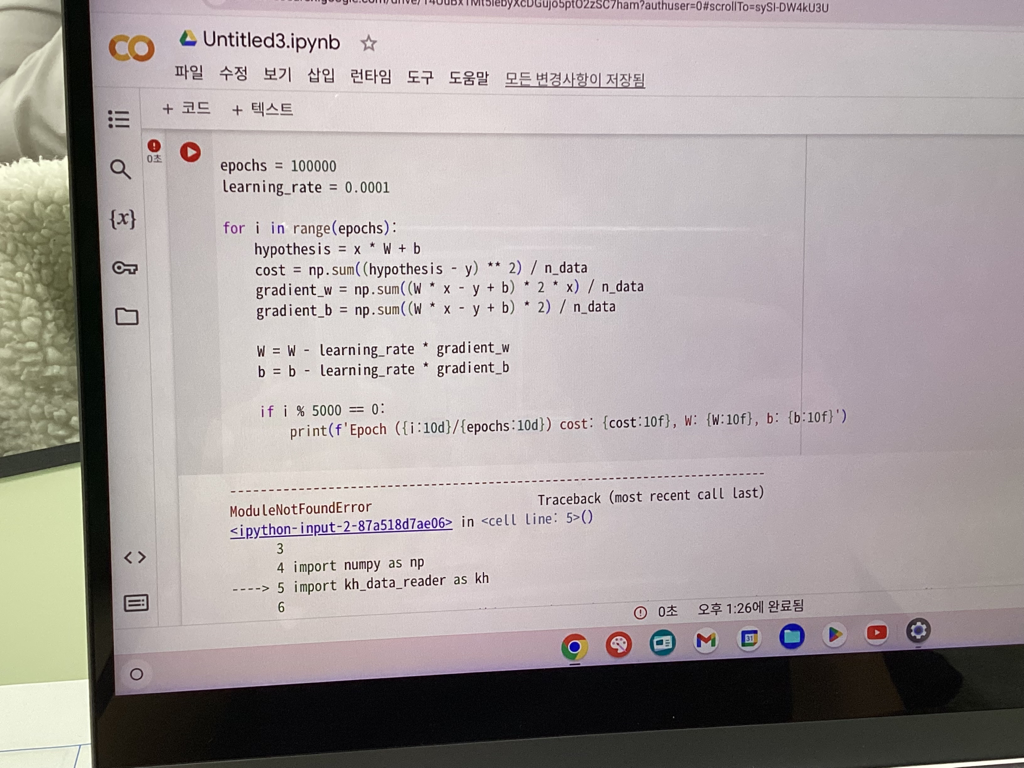Open Gmail from the shelf
Screen dimensions: 1024x768
(706, 640)
